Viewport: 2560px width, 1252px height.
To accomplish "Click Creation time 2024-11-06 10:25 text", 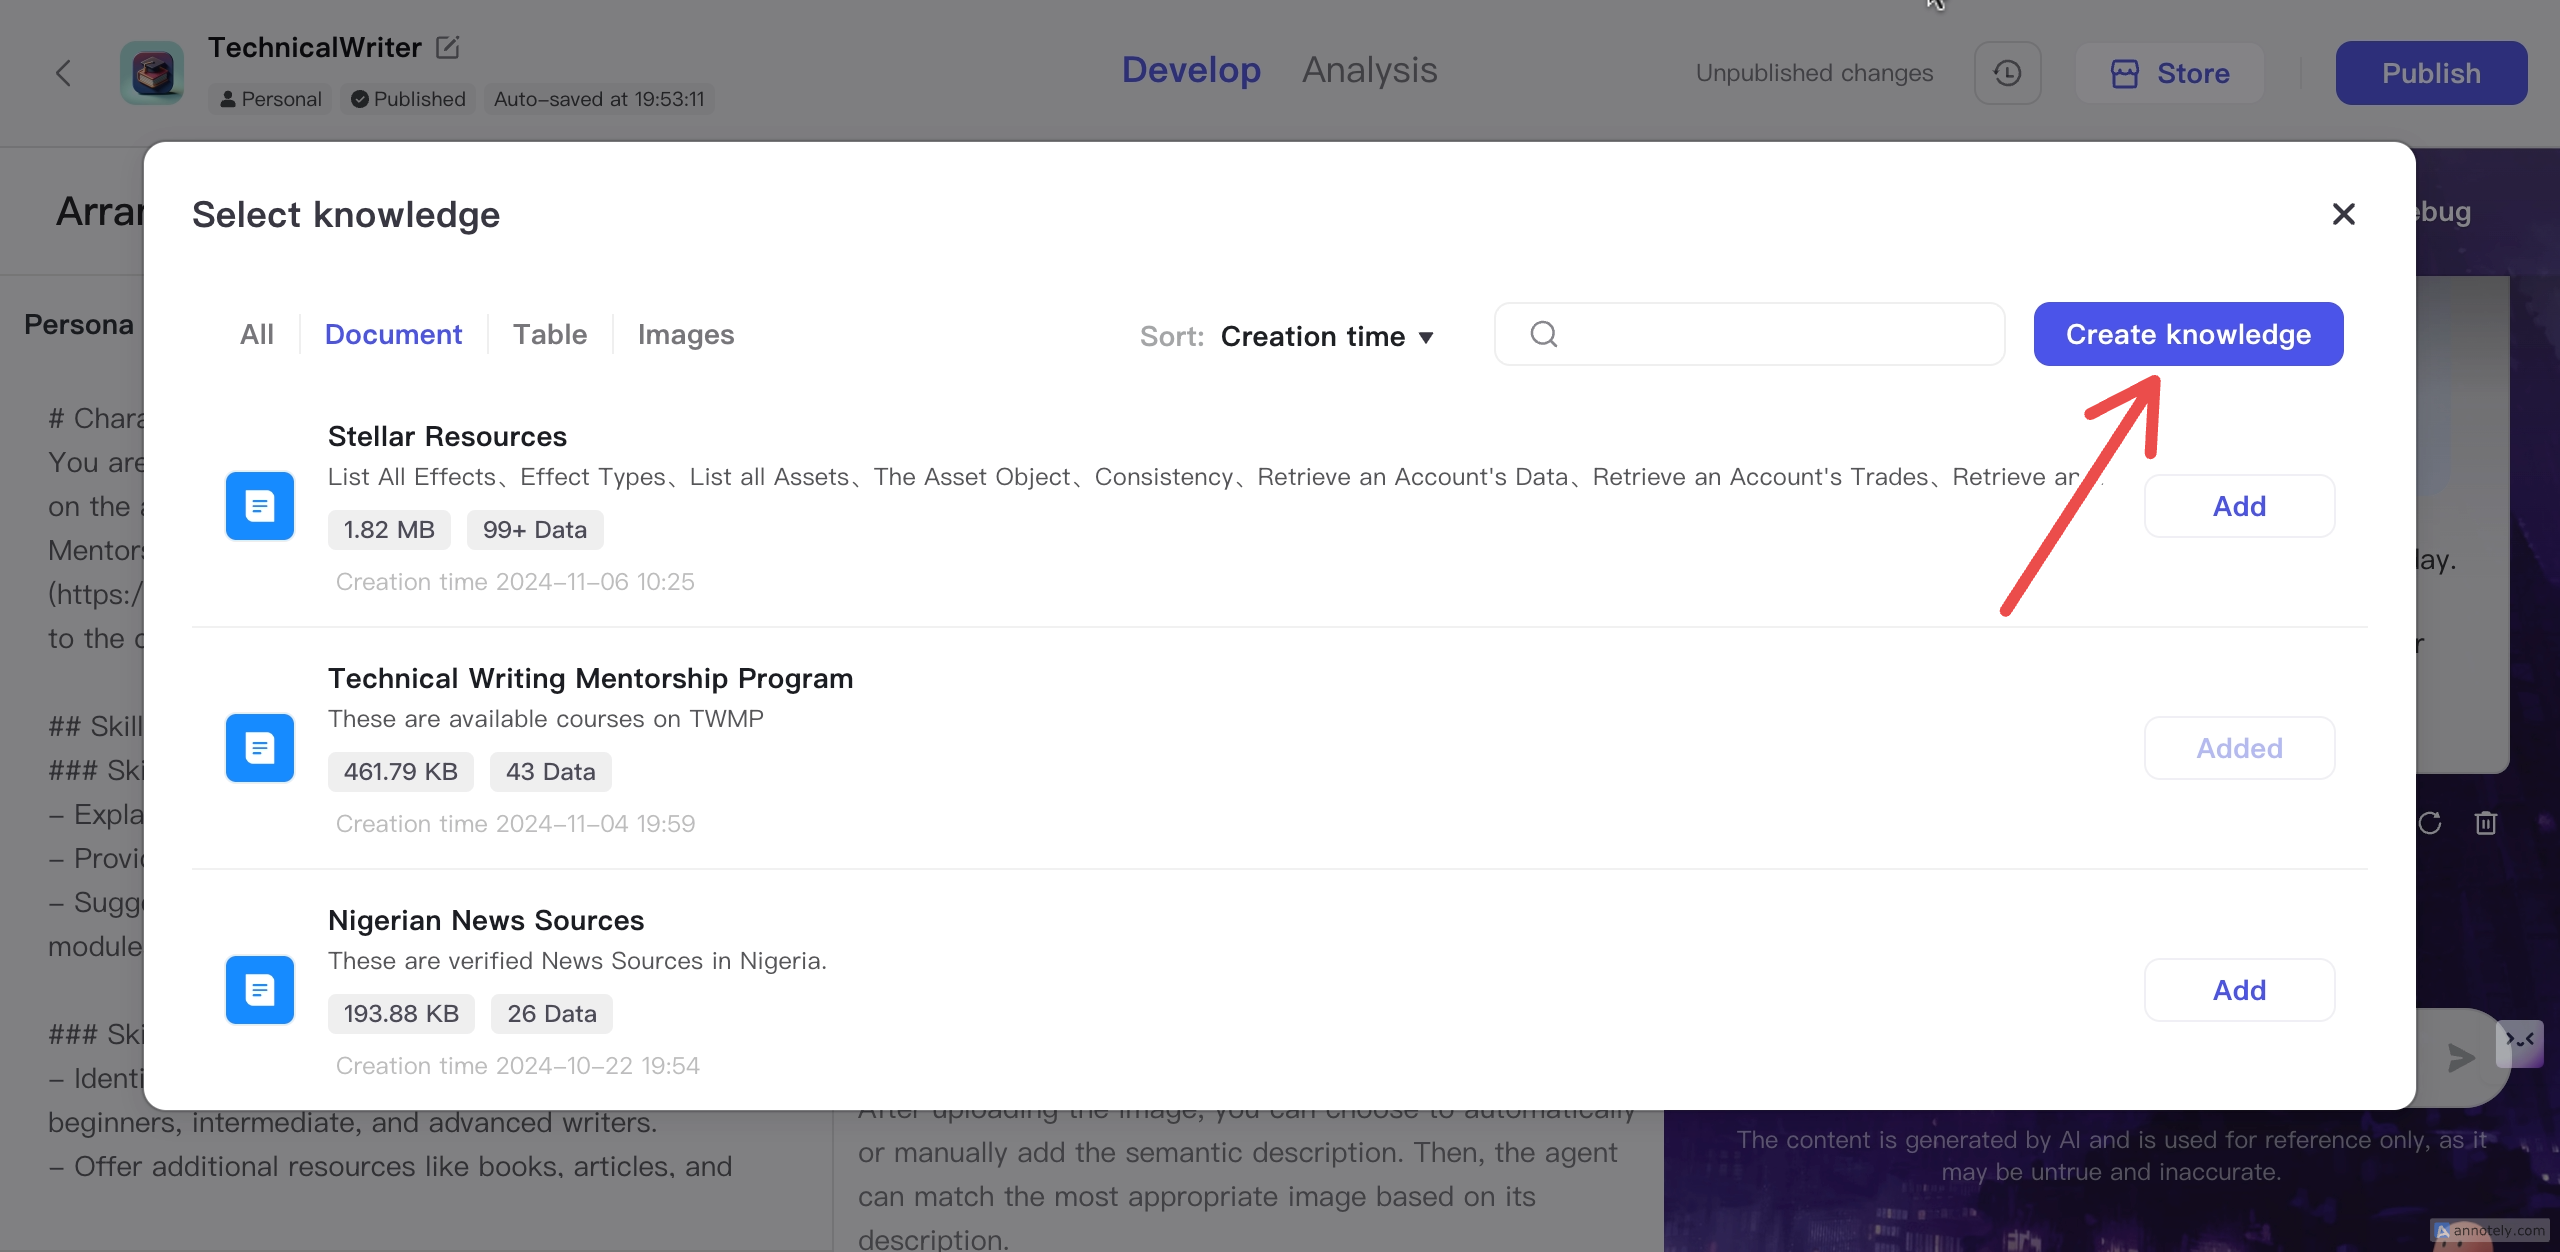I will tap(515, 582).
